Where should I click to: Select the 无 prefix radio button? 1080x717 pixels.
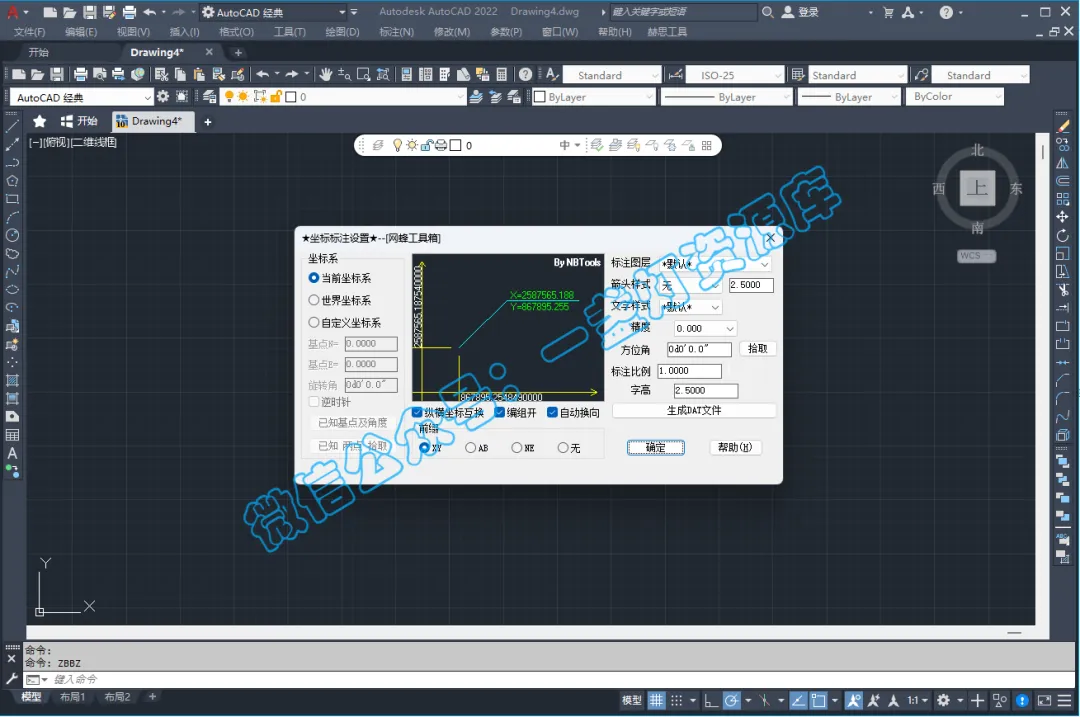[x=569, y=448]
